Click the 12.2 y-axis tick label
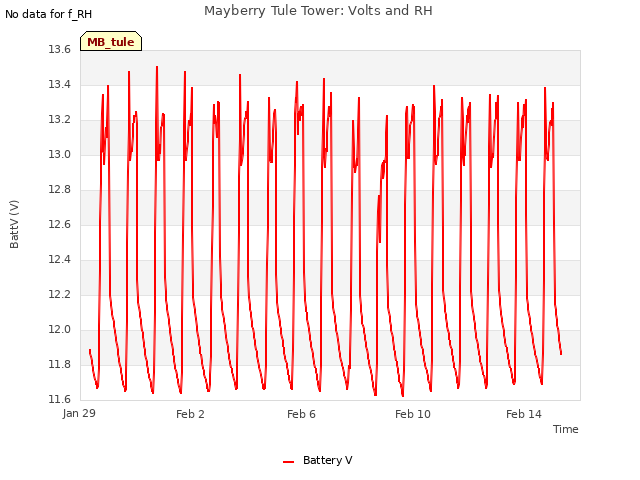The height and width of the screenshot is (480, 640). [60, 294]
